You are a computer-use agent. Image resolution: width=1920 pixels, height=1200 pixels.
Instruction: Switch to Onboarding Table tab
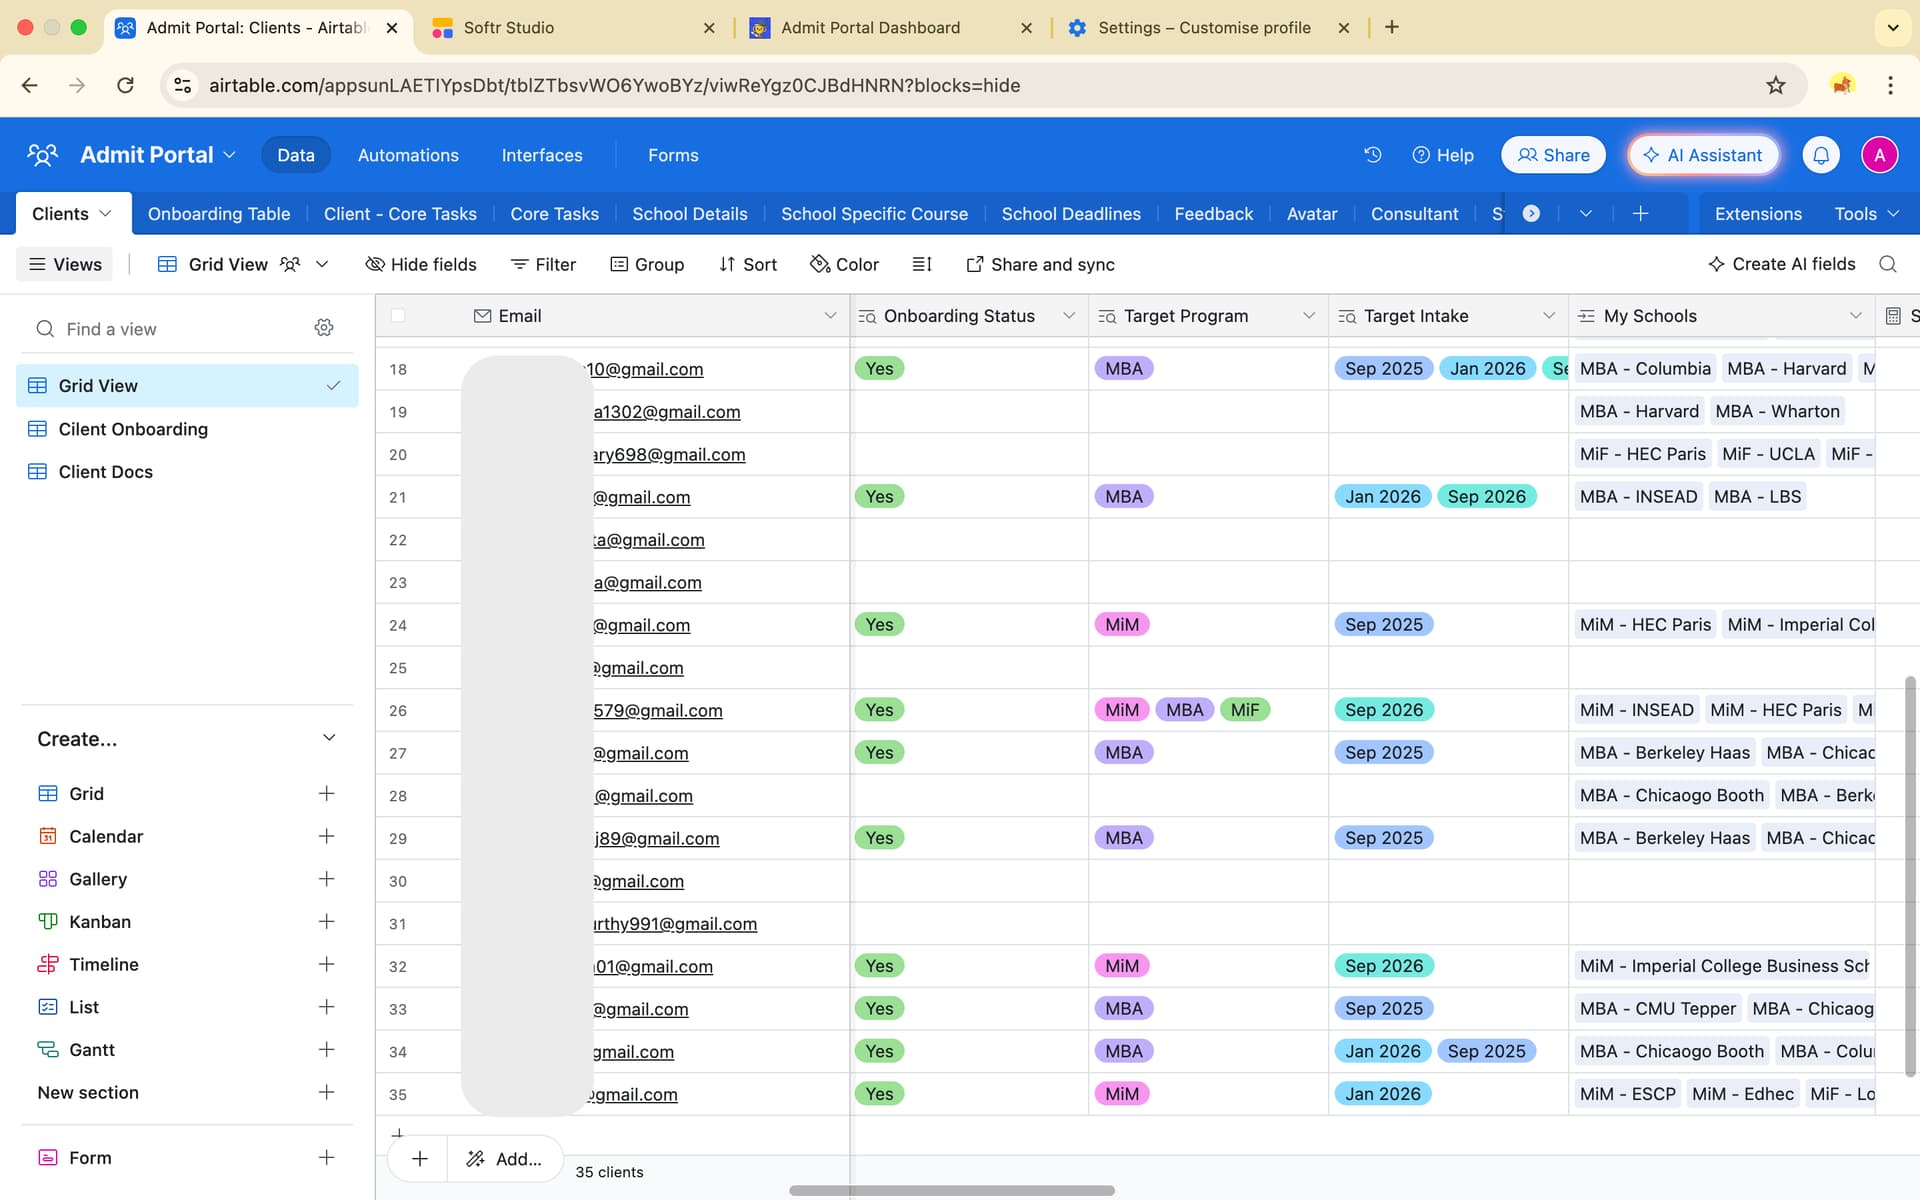[x=219, y=214]
